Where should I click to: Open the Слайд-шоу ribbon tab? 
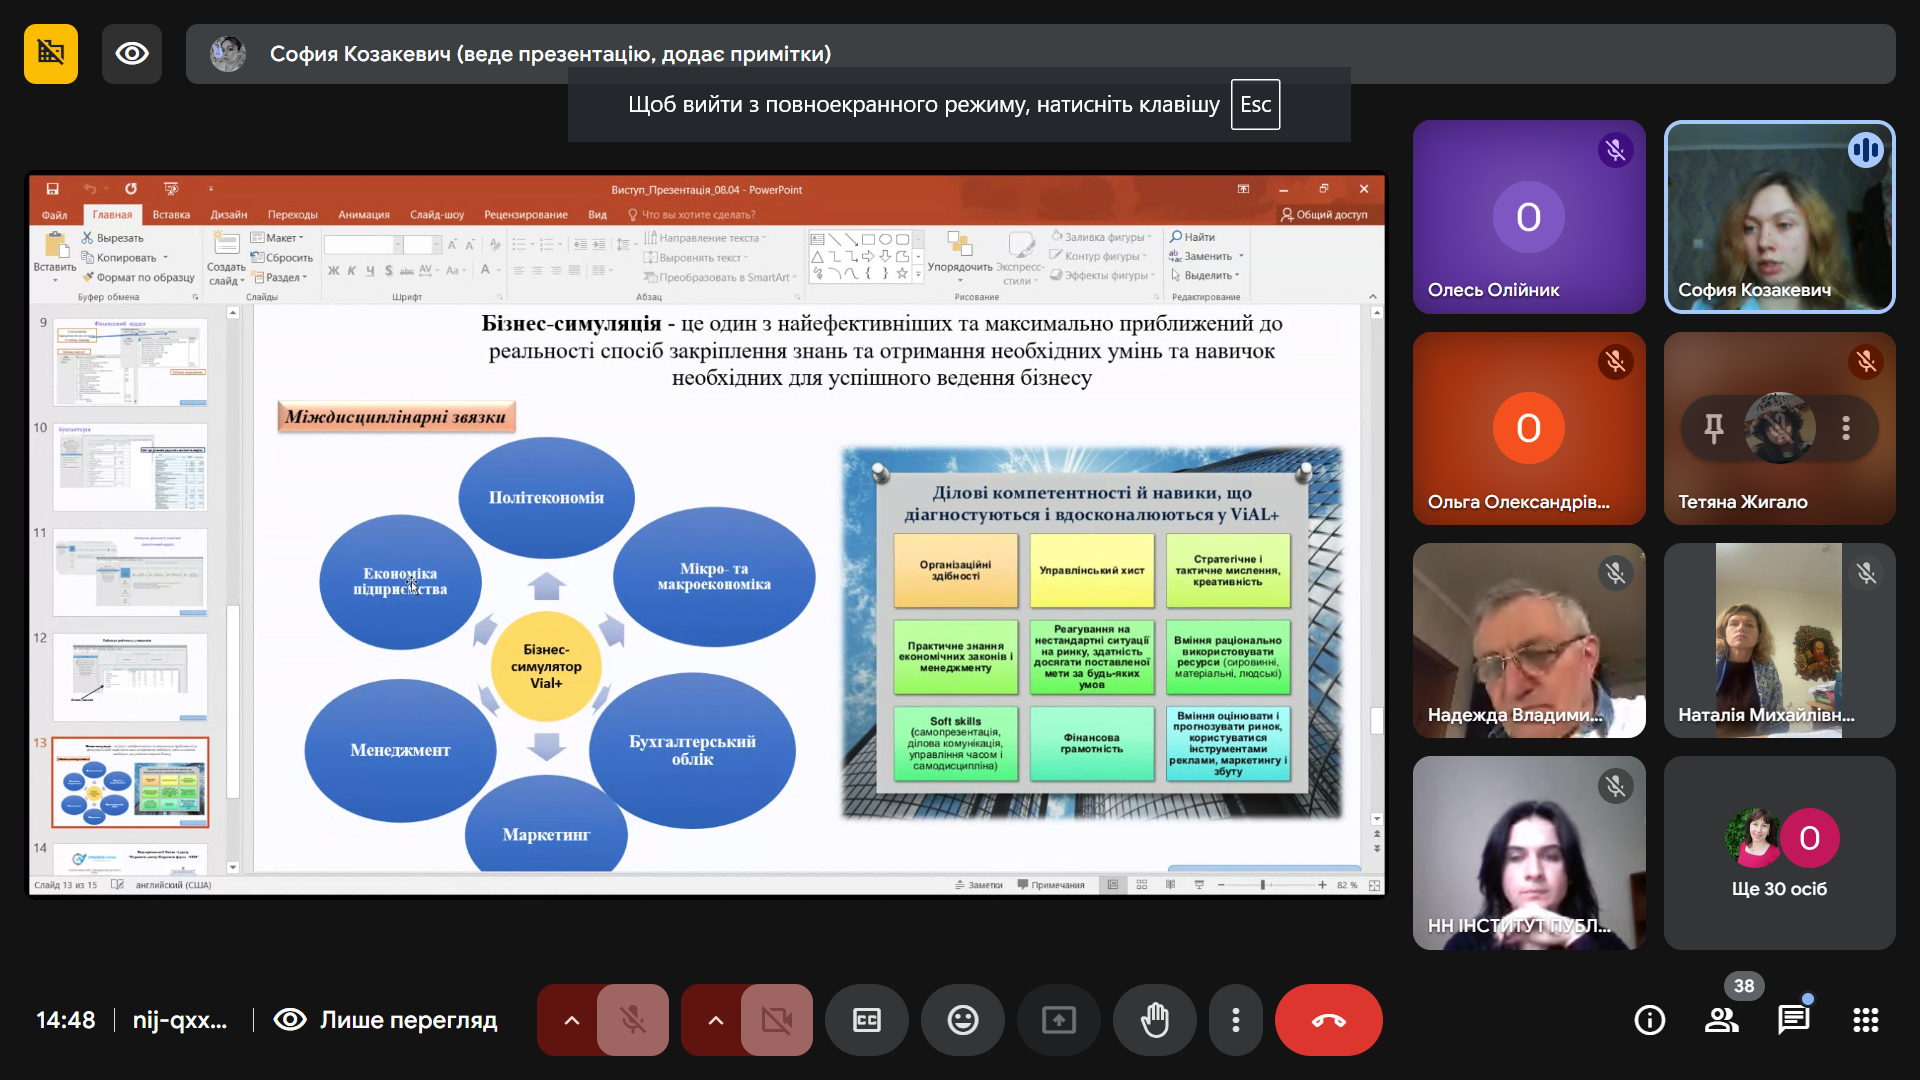pos(437,215)
